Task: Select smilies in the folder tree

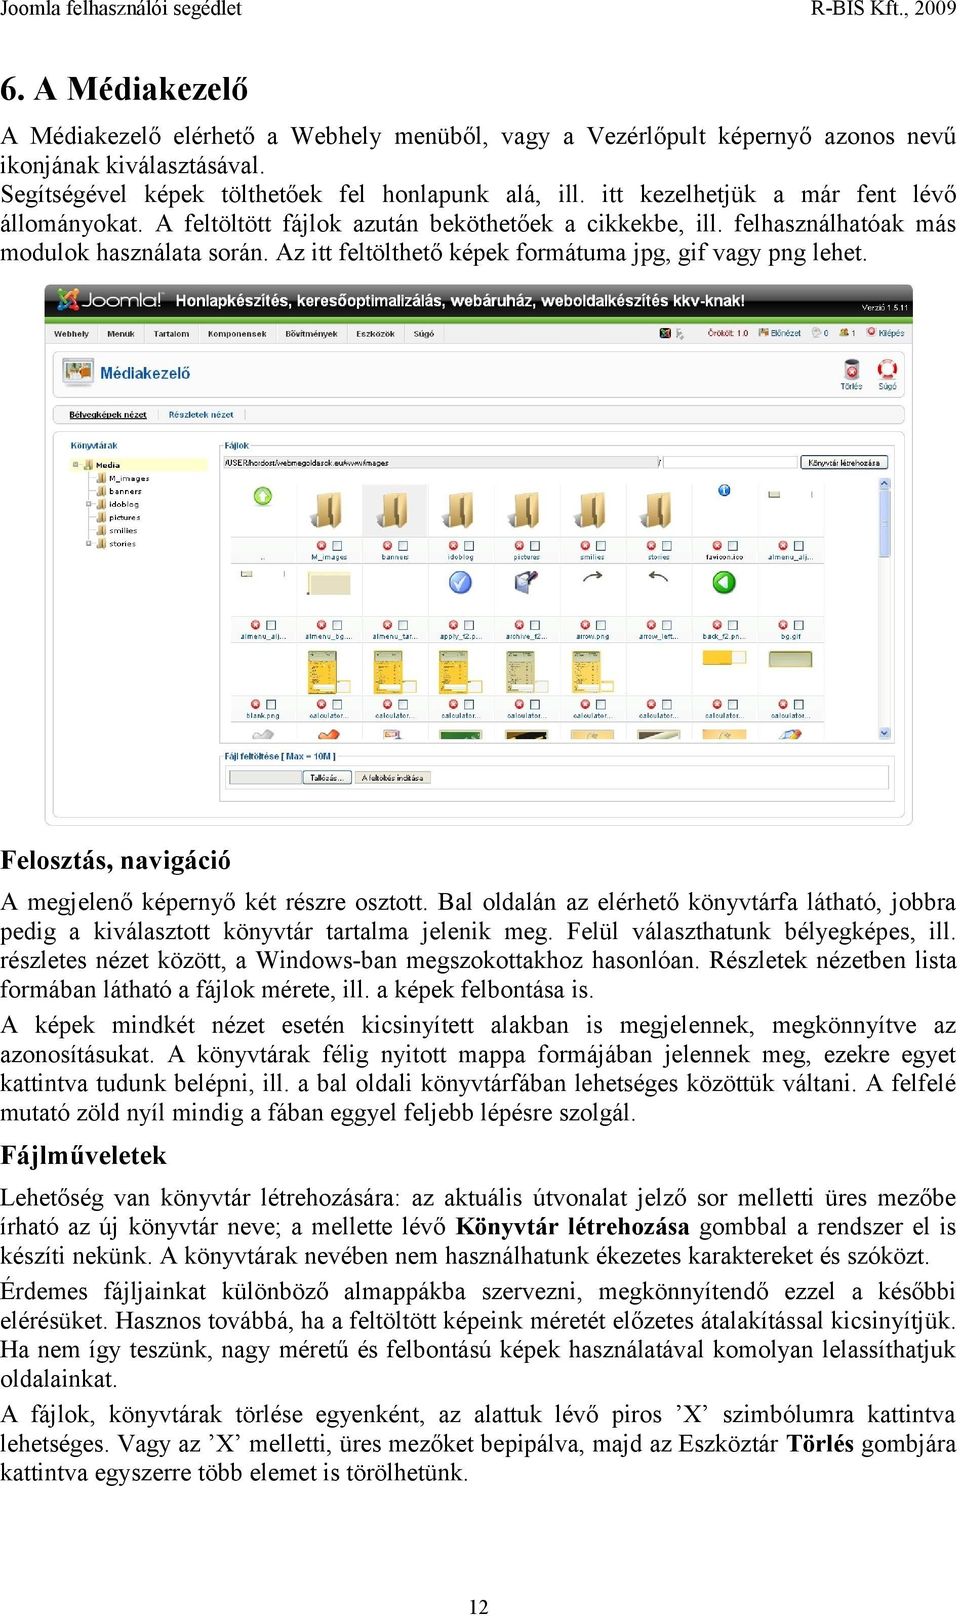Action: click(x=123, y=530)
